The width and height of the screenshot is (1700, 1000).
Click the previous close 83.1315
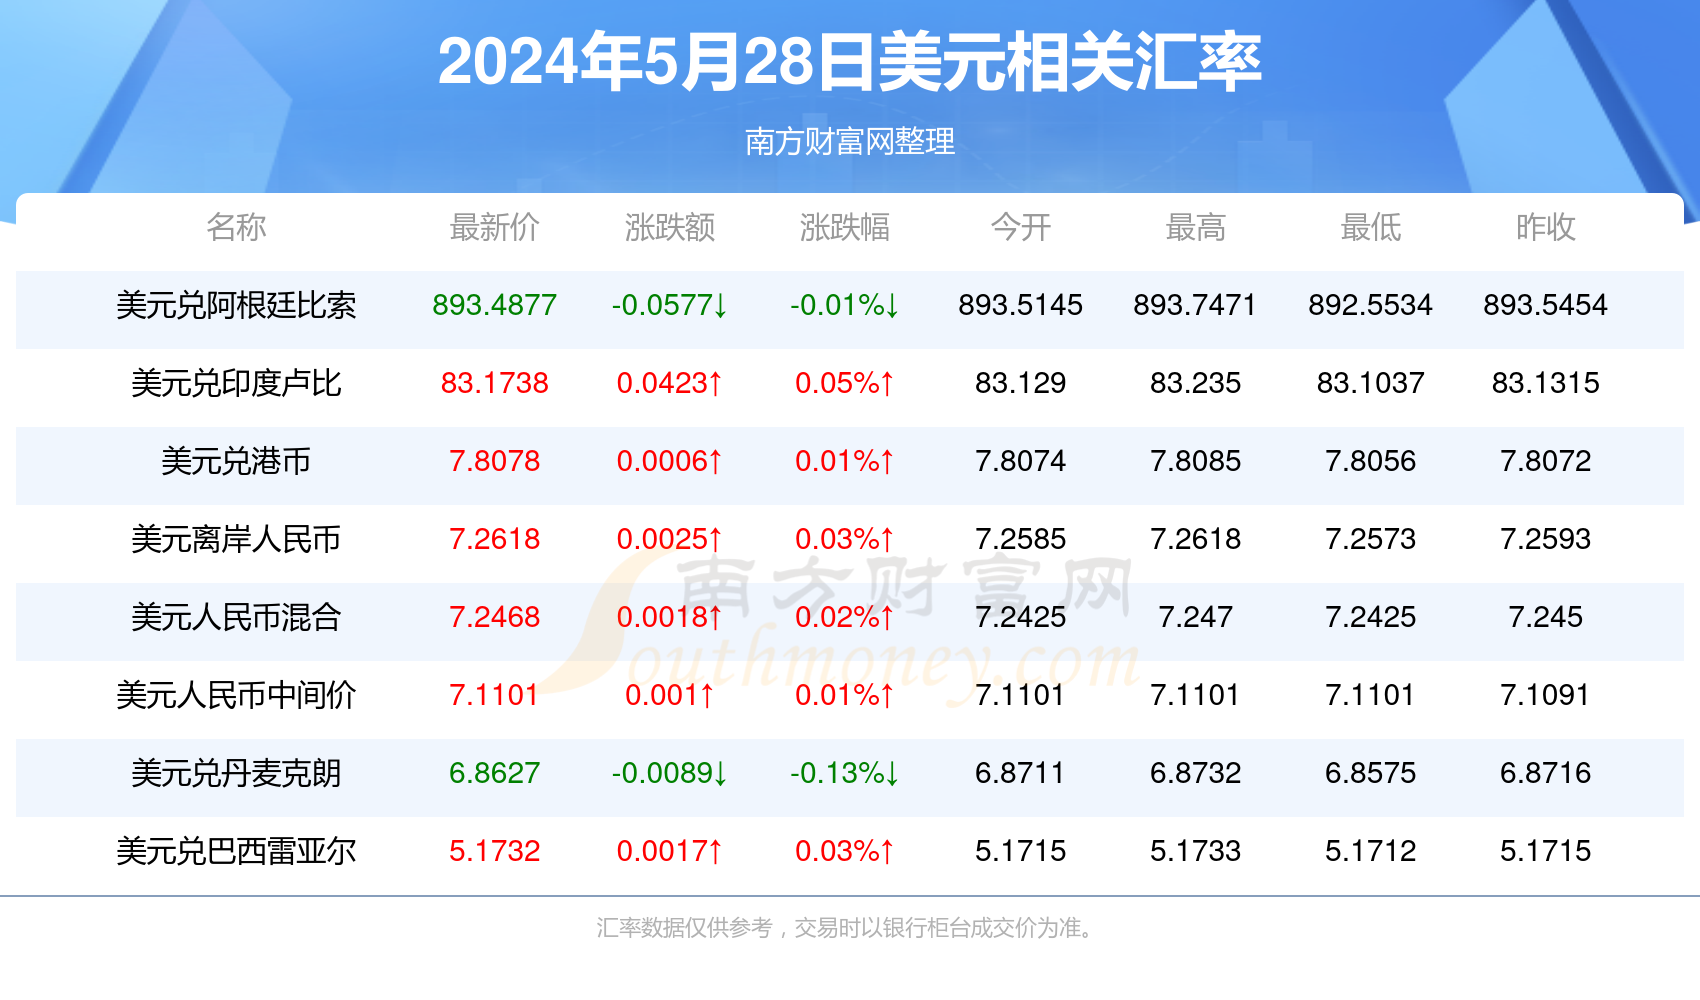(x=1545, y=383)
